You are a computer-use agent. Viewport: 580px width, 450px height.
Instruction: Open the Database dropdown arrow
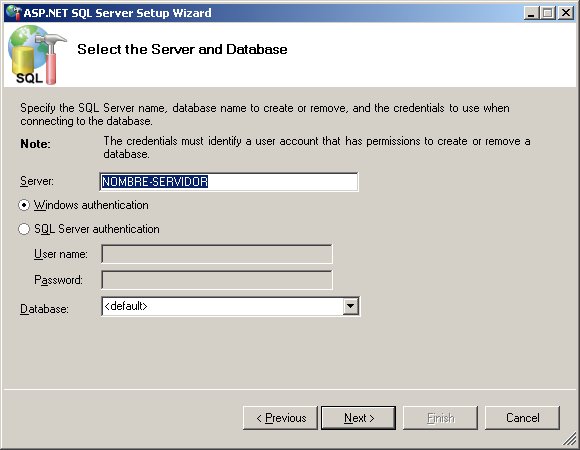[x=350, y=307]
